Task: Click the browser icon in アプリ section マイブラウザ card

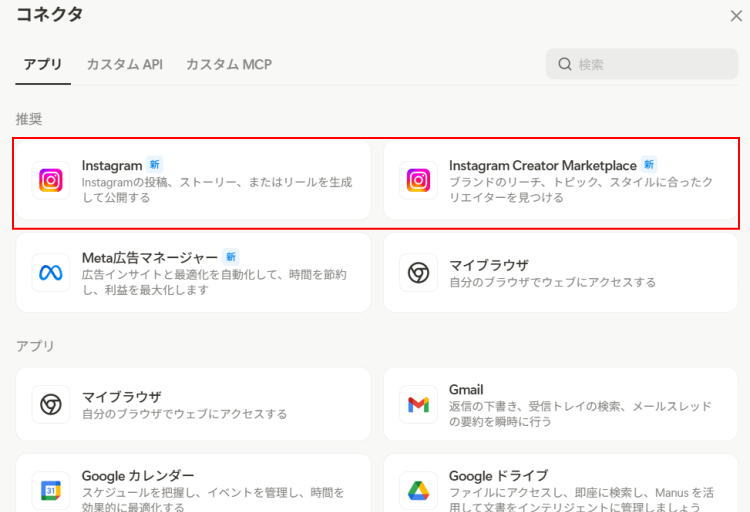Action: click(51, 404)
